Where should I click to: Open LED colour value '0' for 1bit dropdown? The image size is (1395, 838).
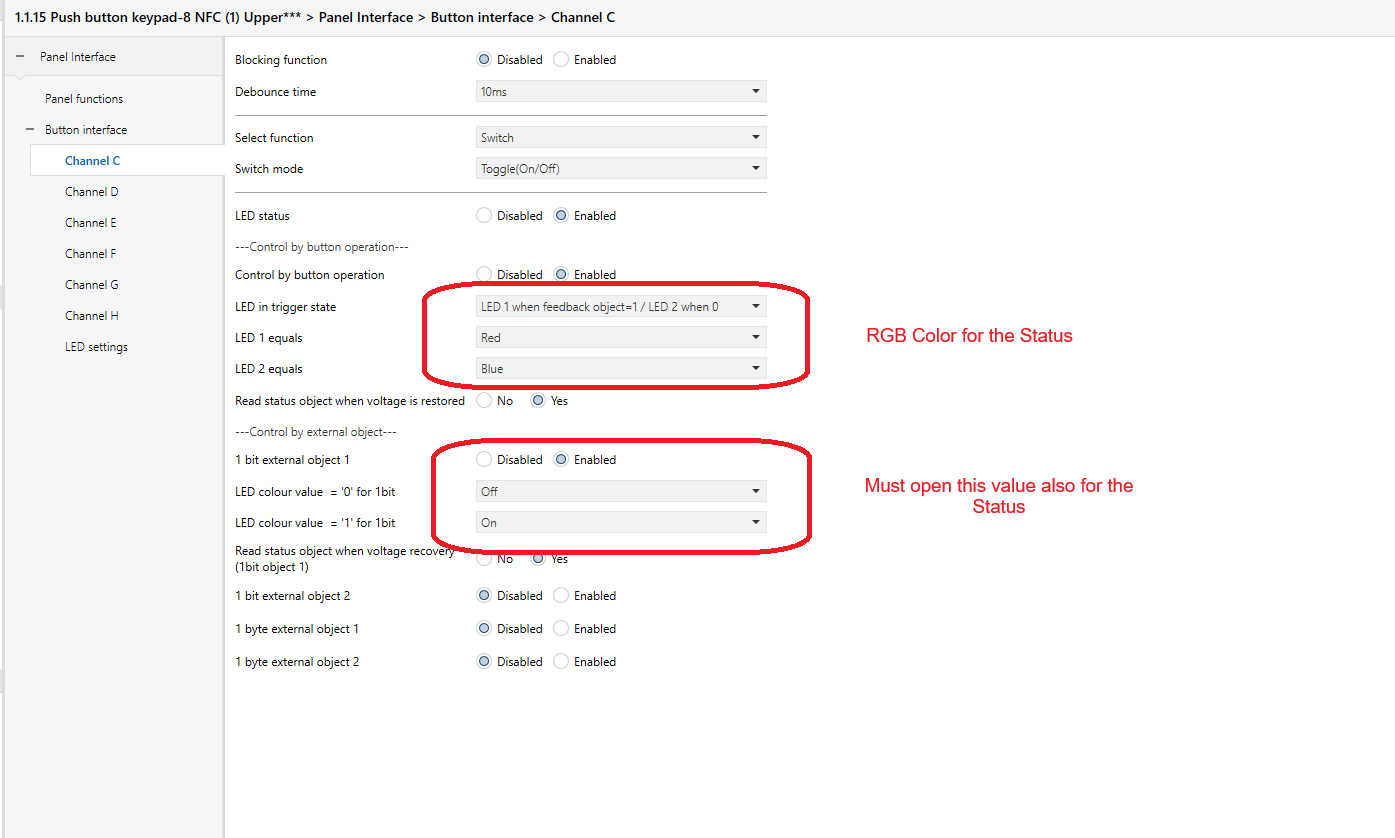[x=621, y=492]
